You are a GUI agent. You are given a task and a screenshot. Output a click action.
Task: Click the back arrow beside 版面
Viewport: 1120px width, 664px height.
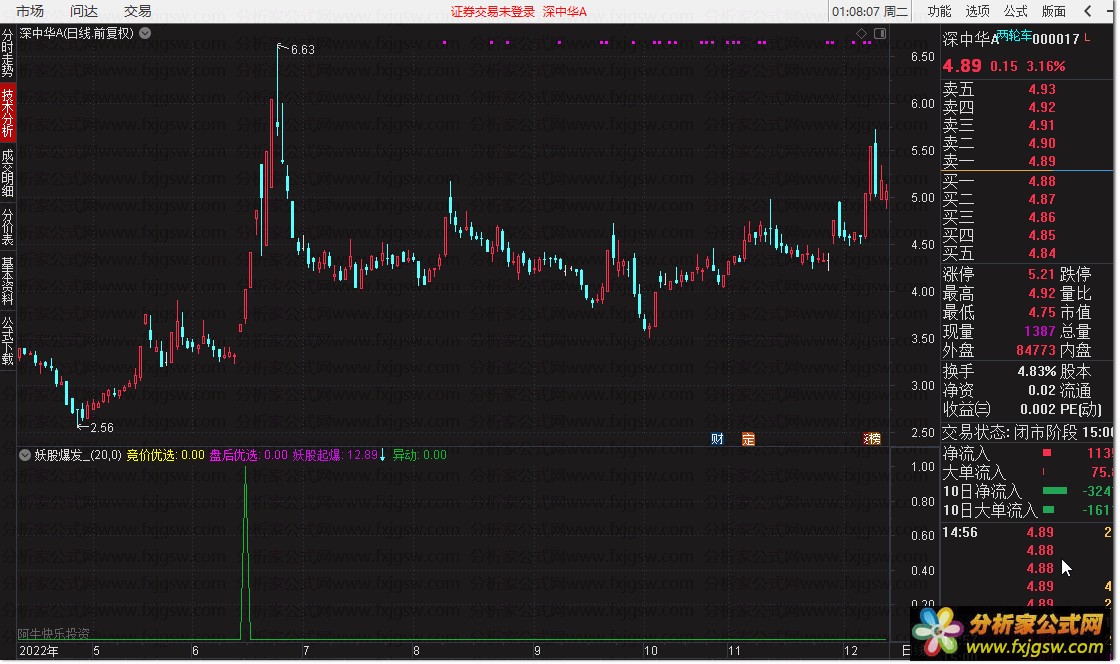point(1087,11)
